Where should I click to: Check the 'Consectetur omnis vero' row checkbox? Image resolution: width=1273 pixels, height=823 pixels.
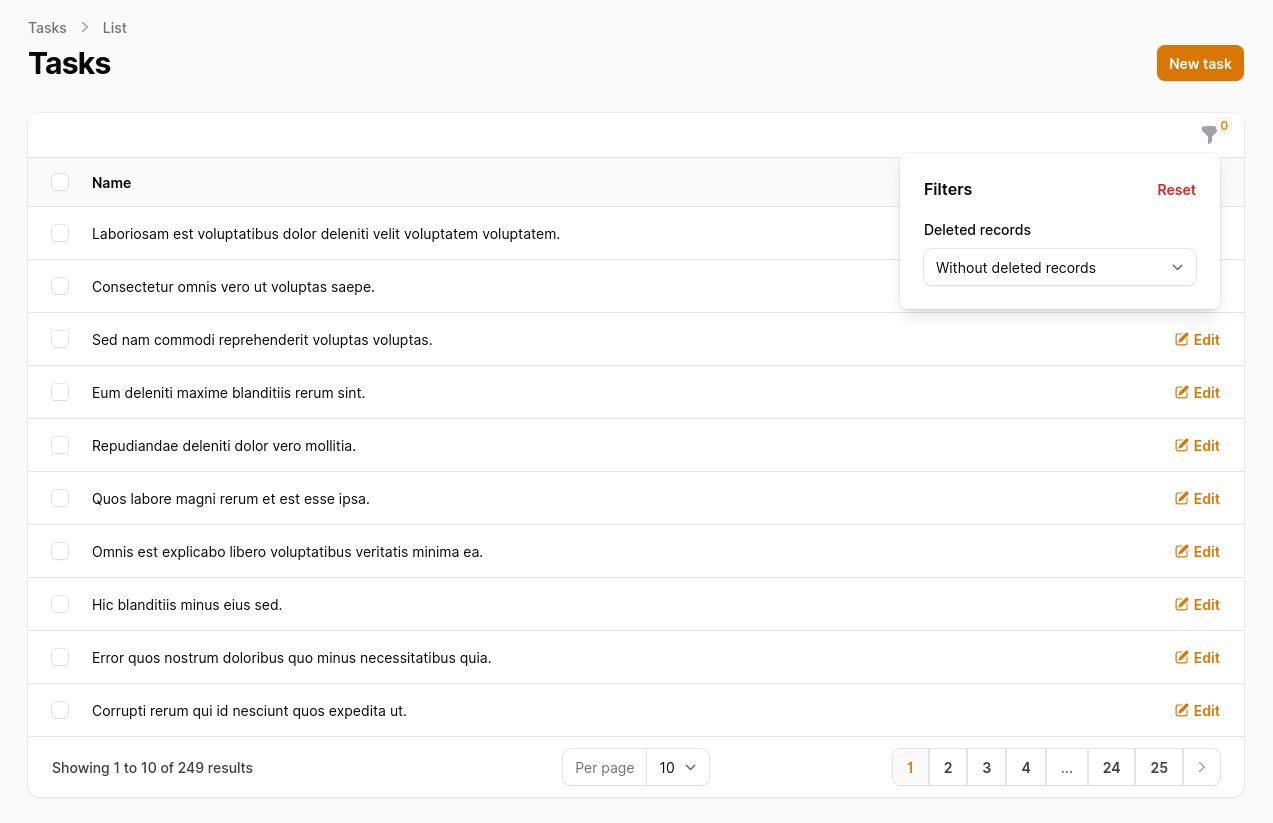tap(60, 286)
